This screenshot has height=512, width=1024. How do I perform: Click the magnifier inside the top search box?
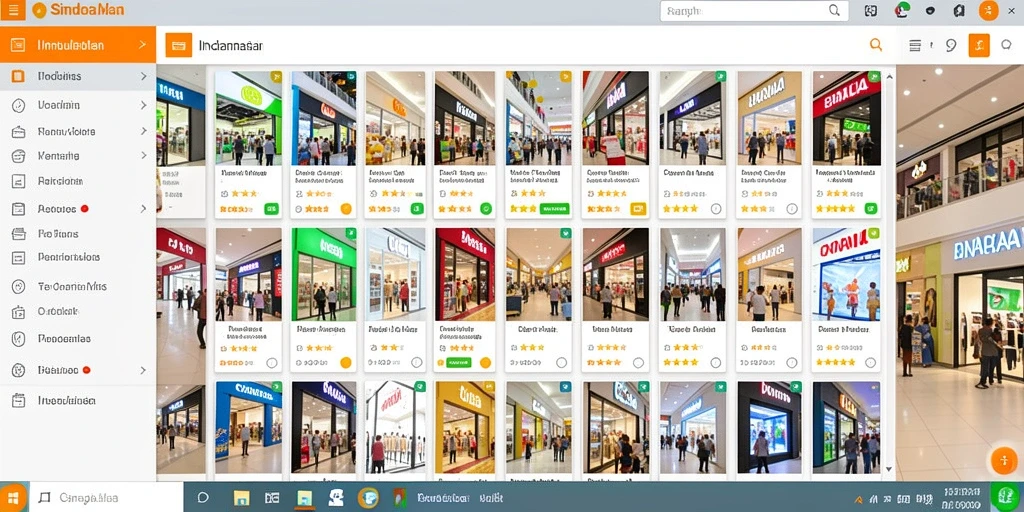click(x=834, y=10)
